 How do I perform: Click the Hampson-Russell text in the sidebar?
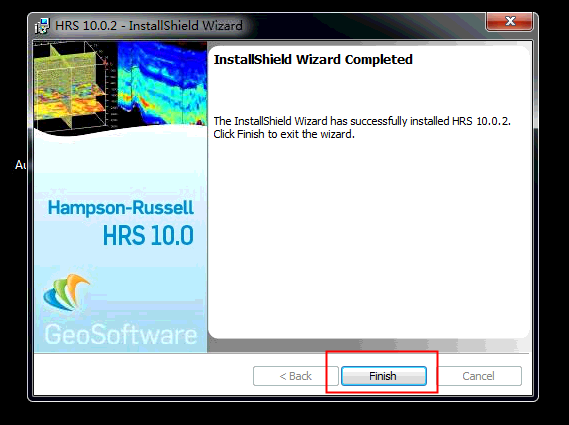click(121, 208)
